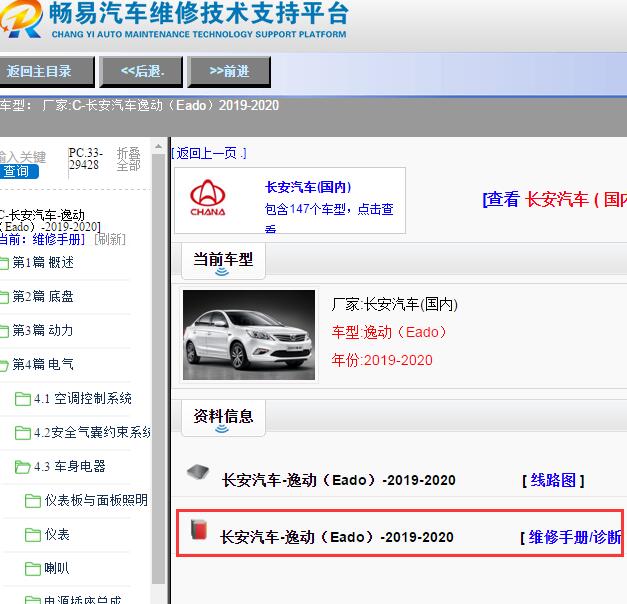Screen dimensions: 627x604
Task: Open the folder icon for 第2篇 底盘
Action: pyautogui.click(x=4, y=297)
